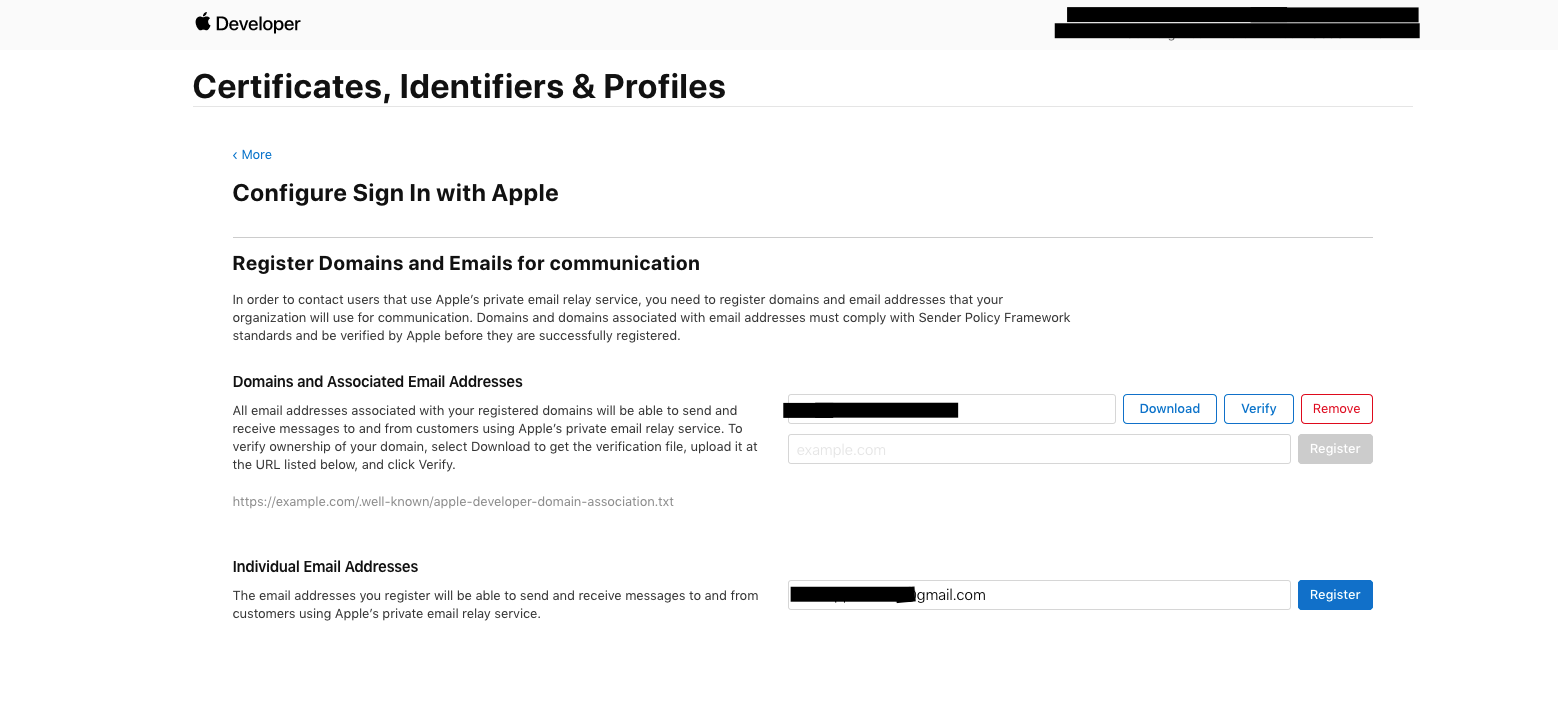Download the domain verification file

1169,409
